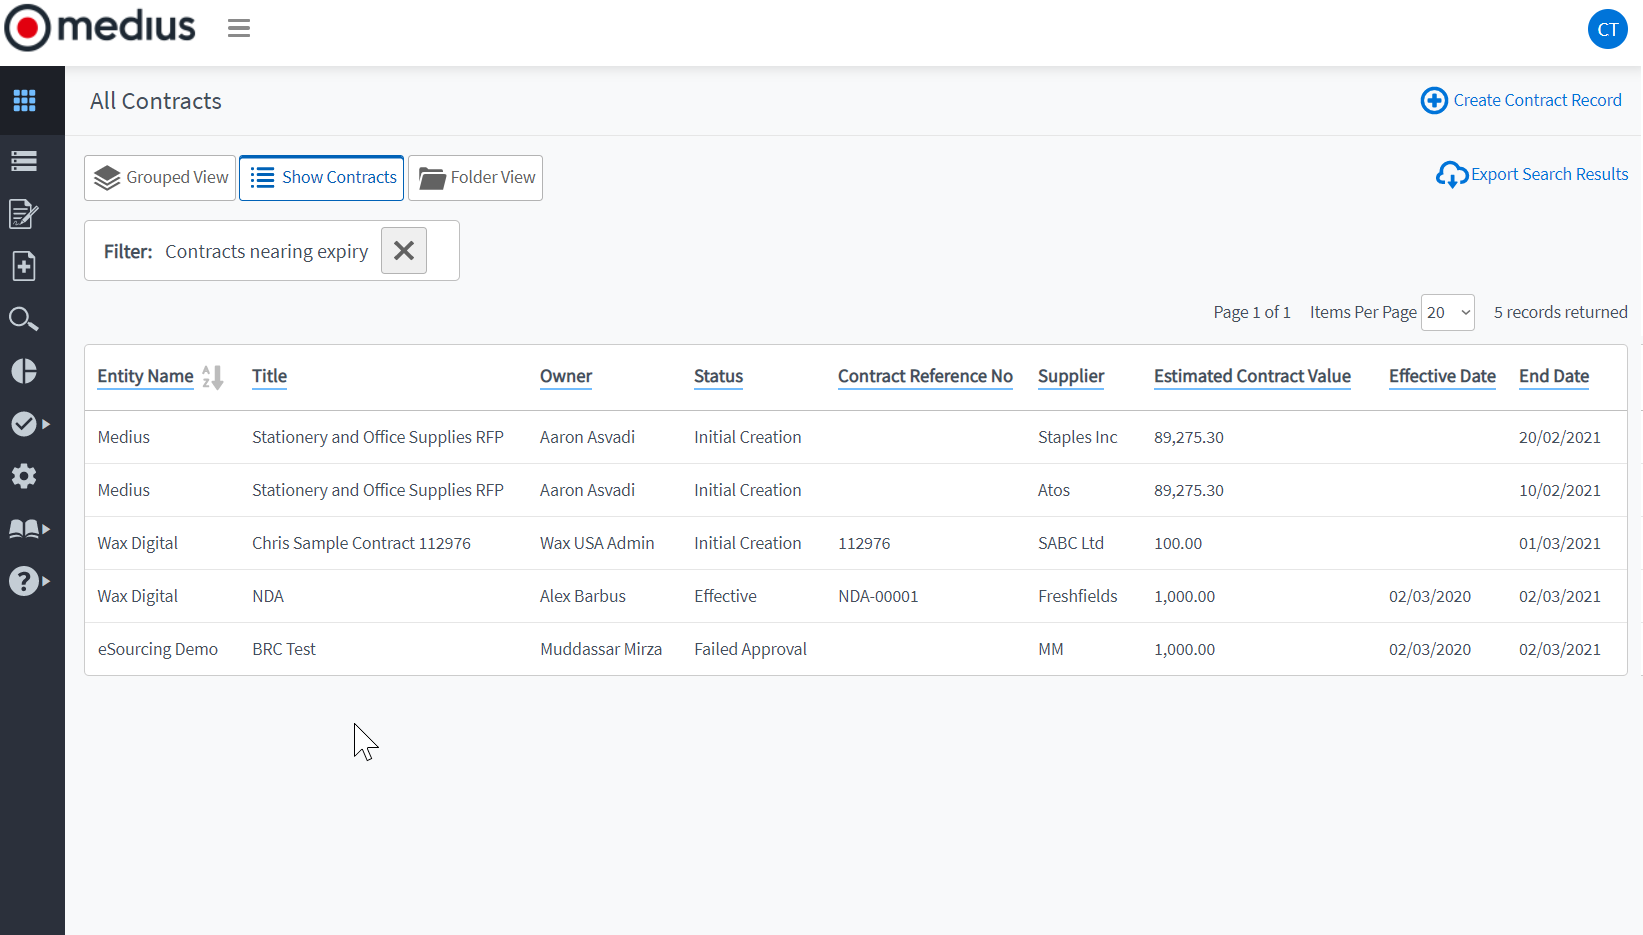Screen dimensions: 1643x935
Task: Click the SABC Ltd supplier cell
Action: (1071, 543)
